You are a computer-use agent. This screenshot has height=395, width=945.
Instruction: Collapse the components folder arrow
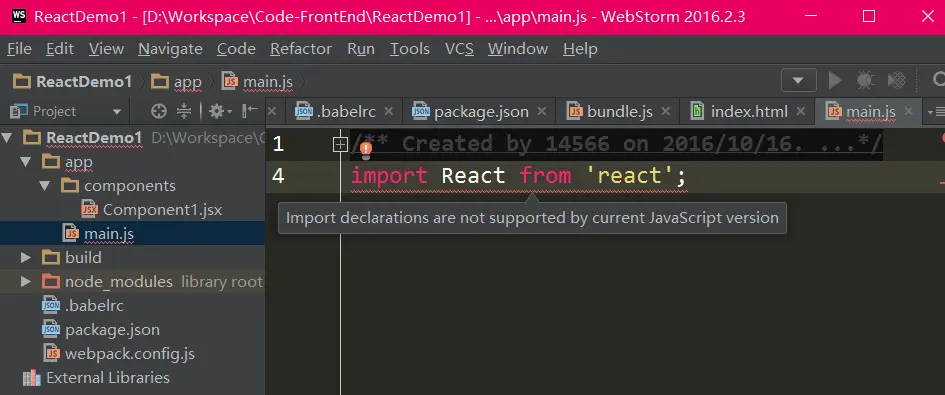tap(45, 186)
